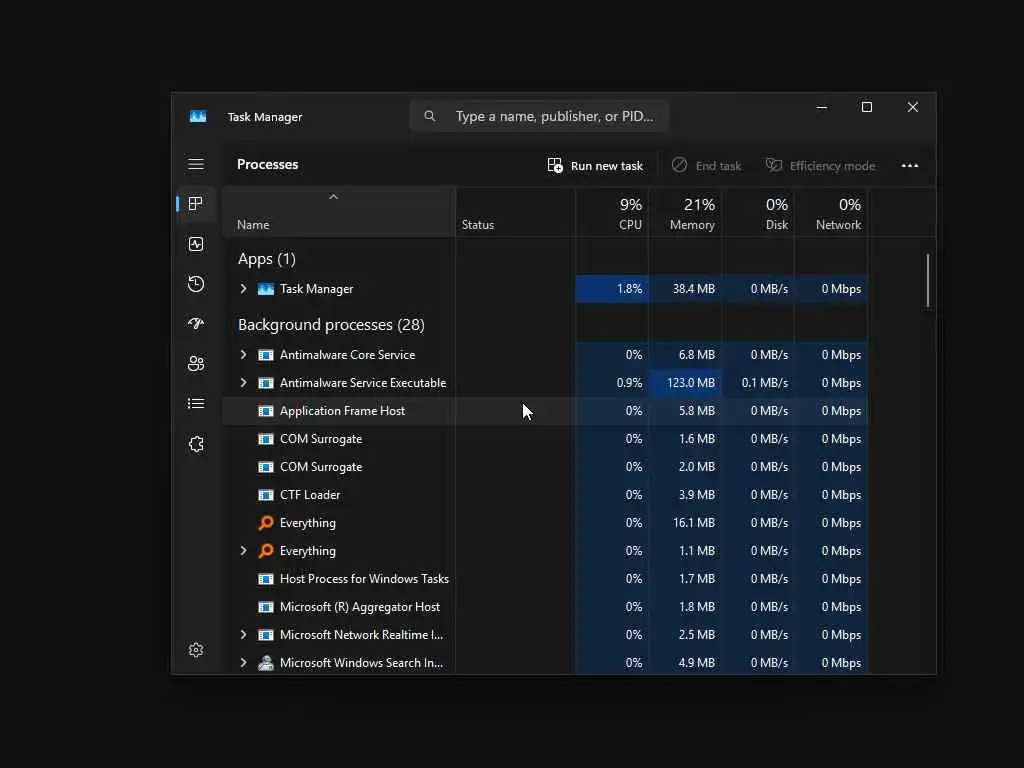This screenshot has width=1024, height=768.
Task: Click the Microsoft Windows Search Indexer icon
Action: 266,663
